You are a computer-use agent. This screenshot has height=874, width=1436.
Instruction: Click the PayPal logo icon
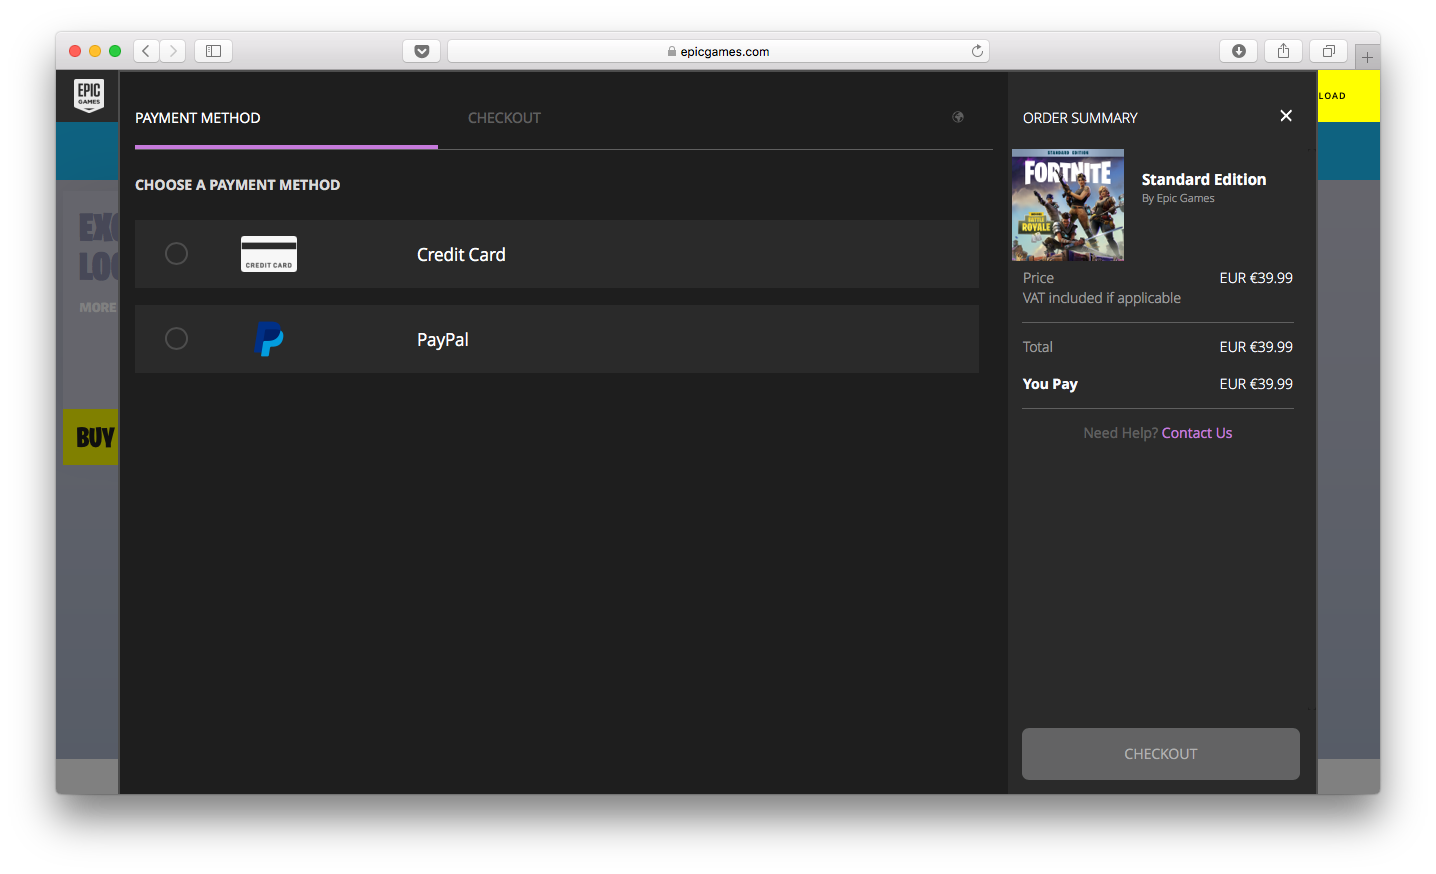269,339
